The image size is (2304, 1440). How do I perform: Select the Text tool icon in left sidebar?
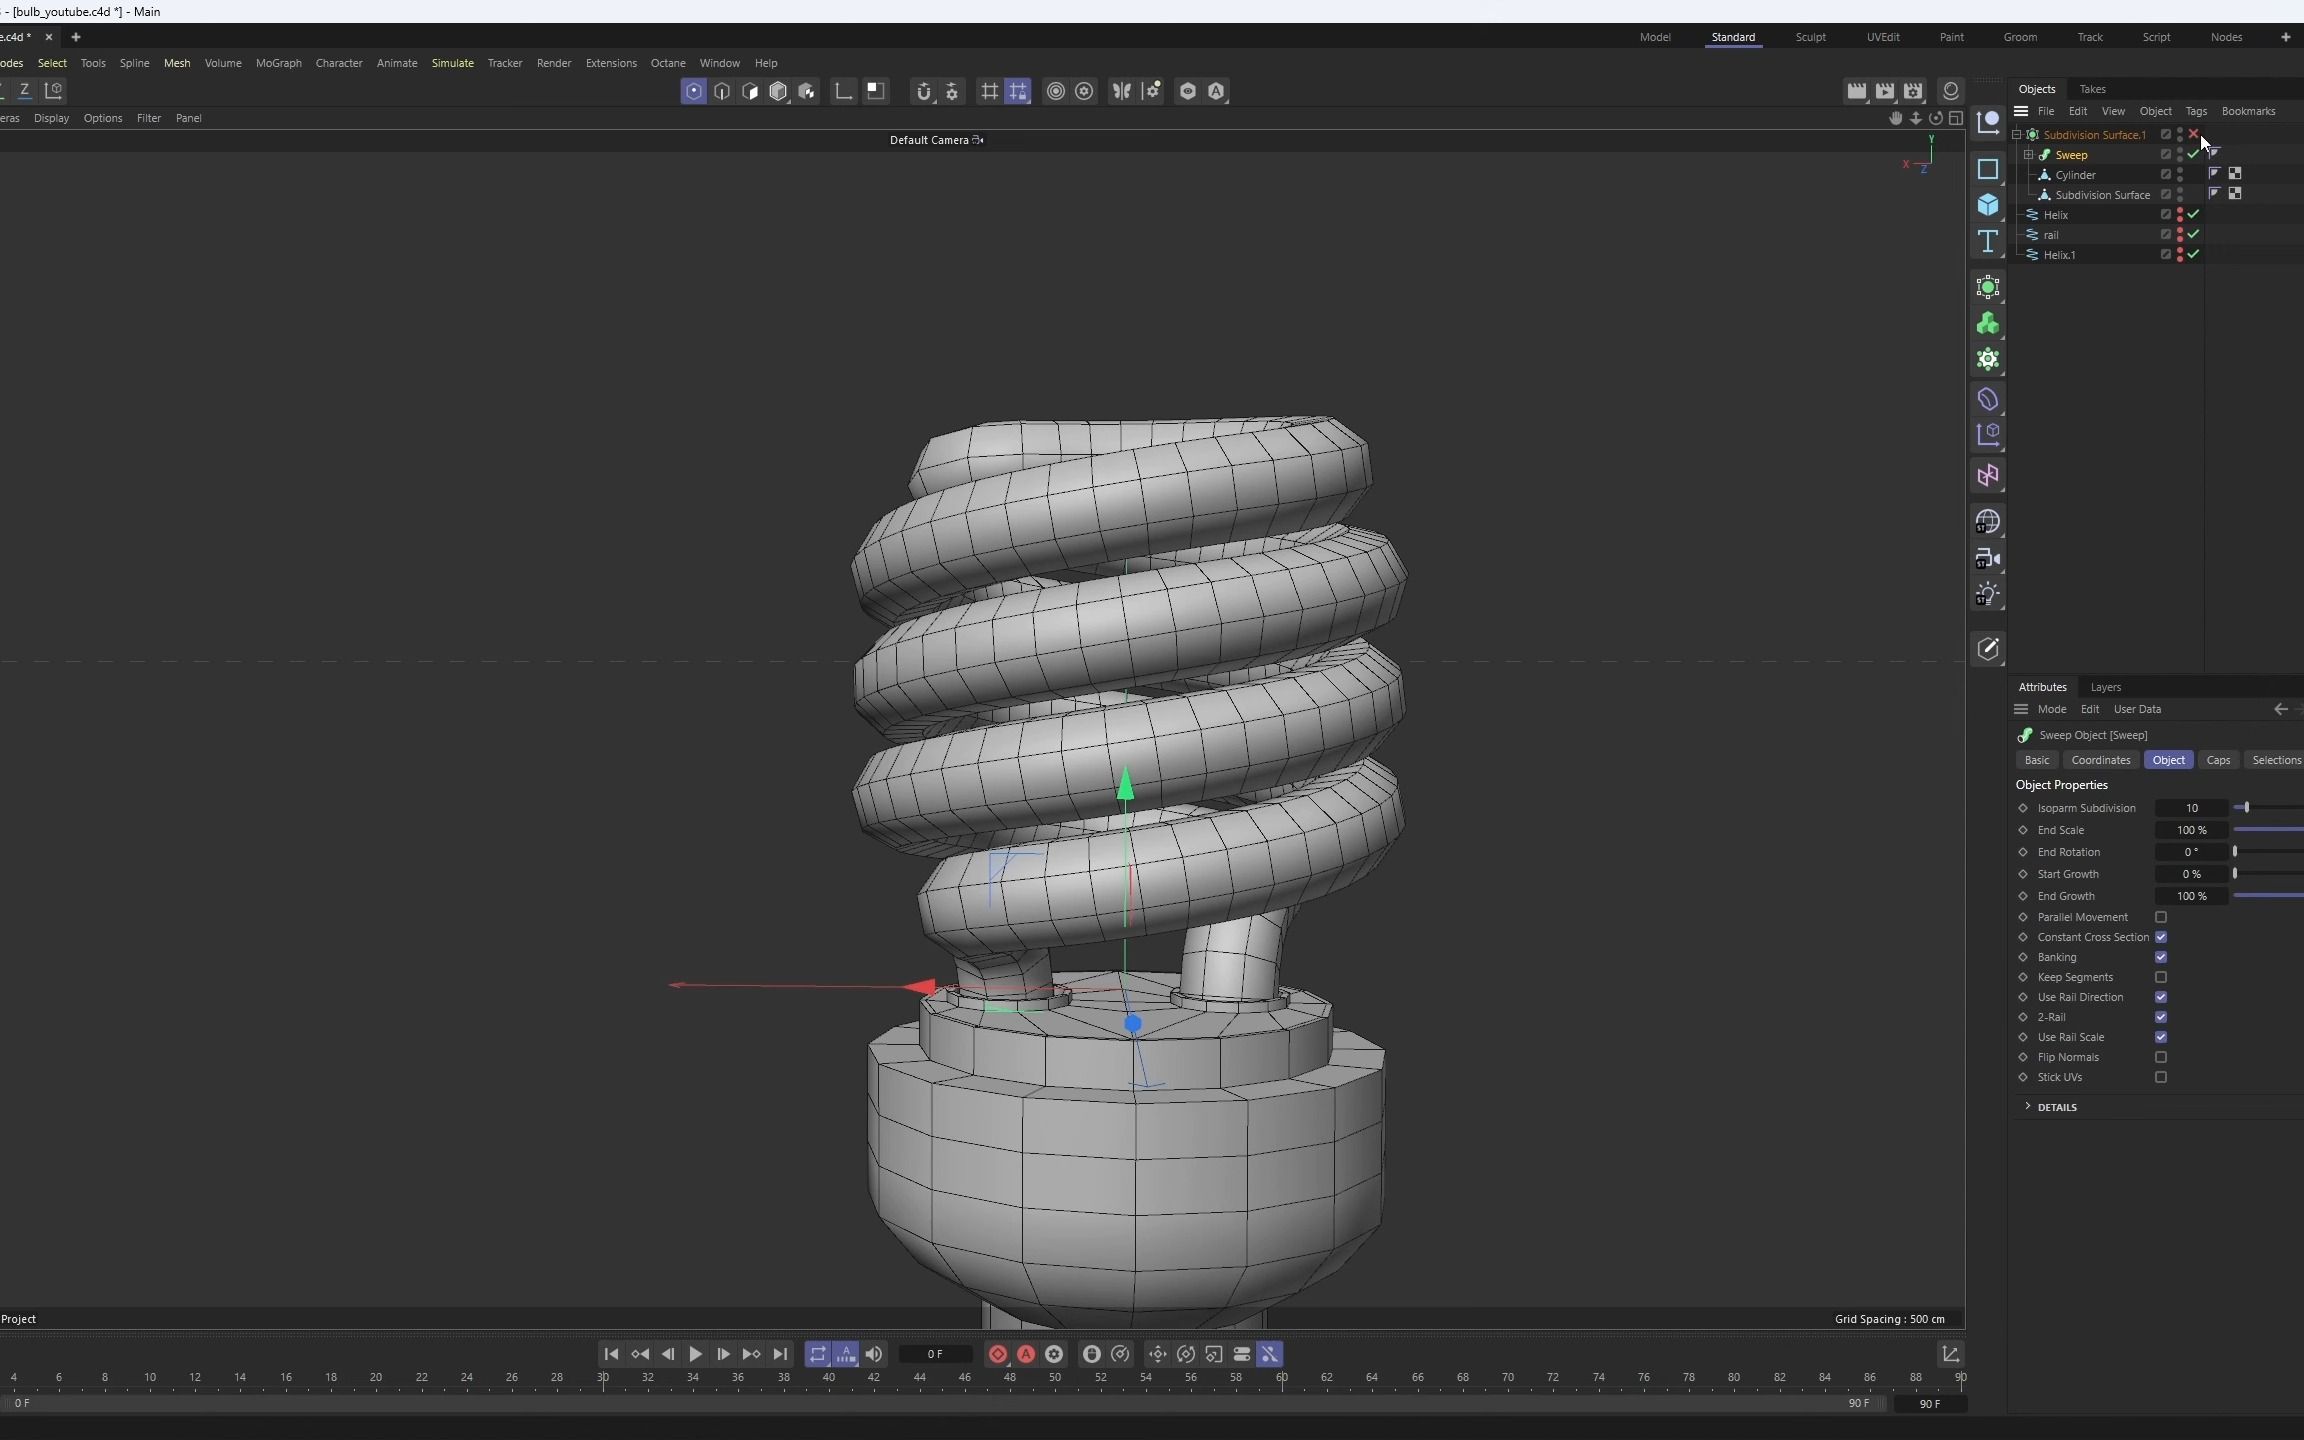coord(1988,242)
